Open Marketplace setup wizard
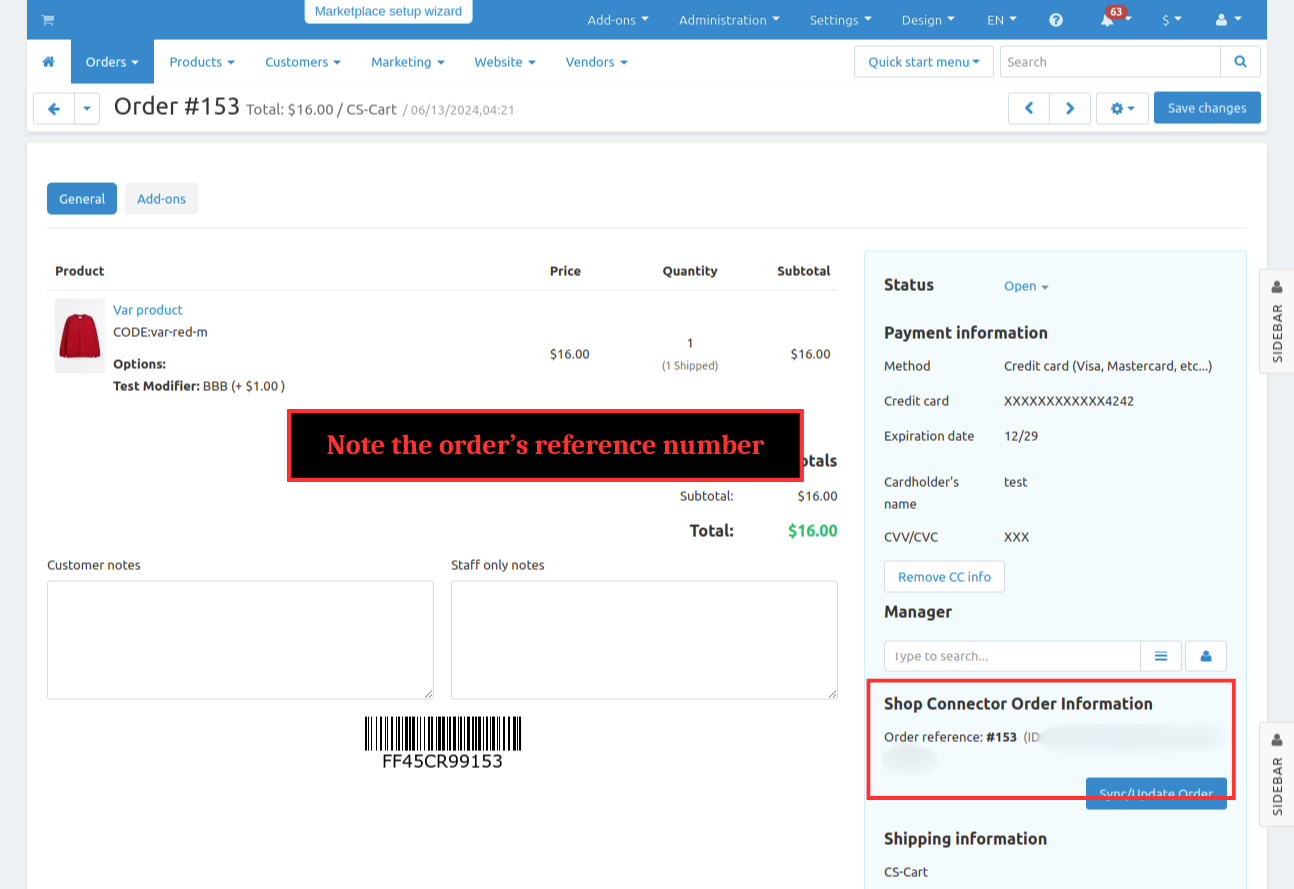 coord(388,12)
